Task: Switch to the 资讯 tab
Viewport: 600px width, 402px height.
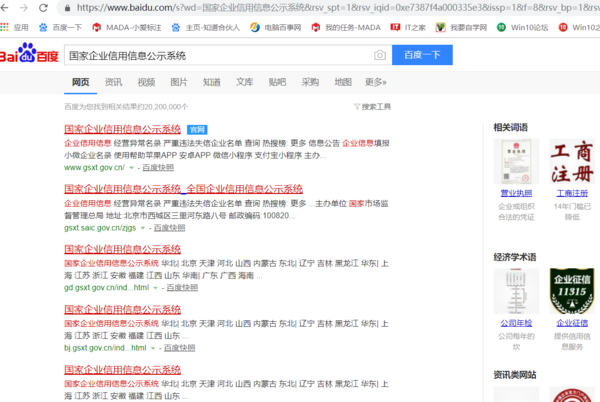Action: click(x=113, y=82)
